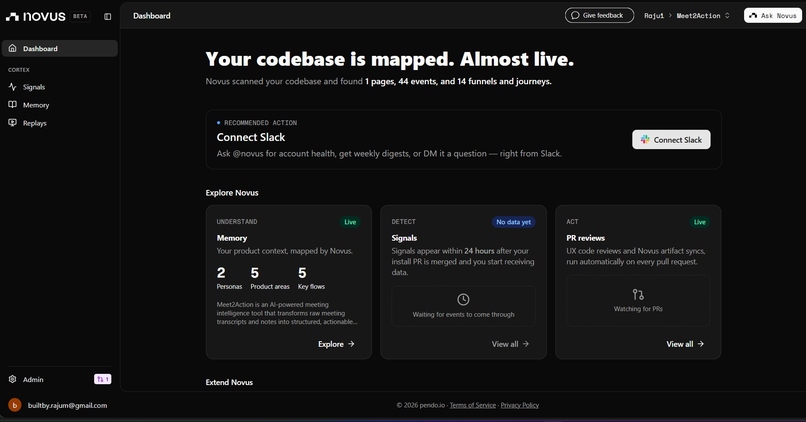Image resolution: width=806 pixels, height=422 pixels.
Task: Click the 5 Key flows stat
Action: (312, 278)
